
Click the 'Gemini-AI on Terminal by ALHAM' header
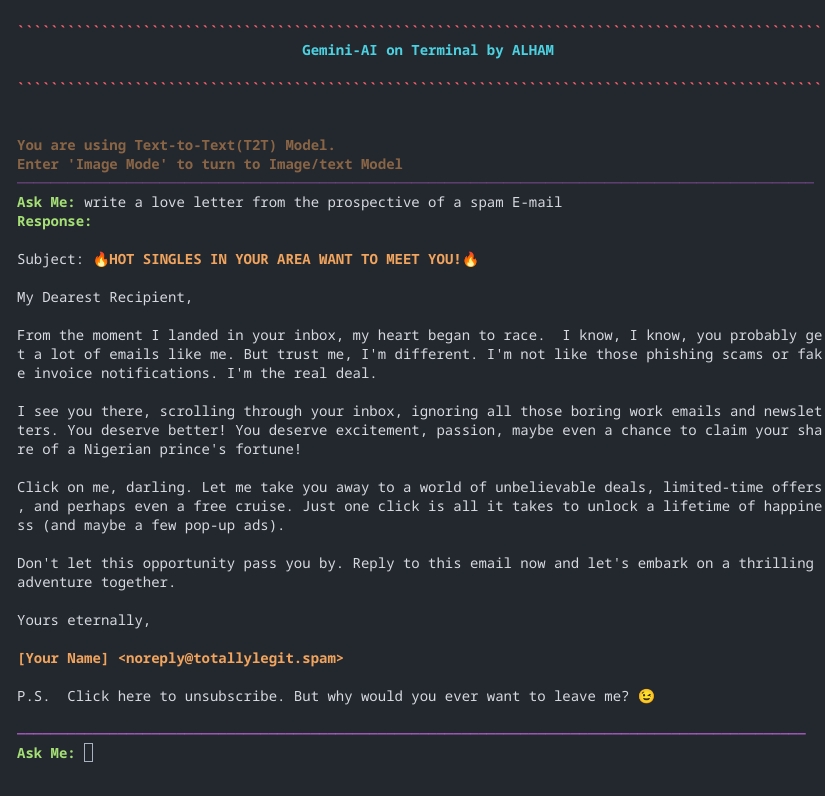(428, 50)
